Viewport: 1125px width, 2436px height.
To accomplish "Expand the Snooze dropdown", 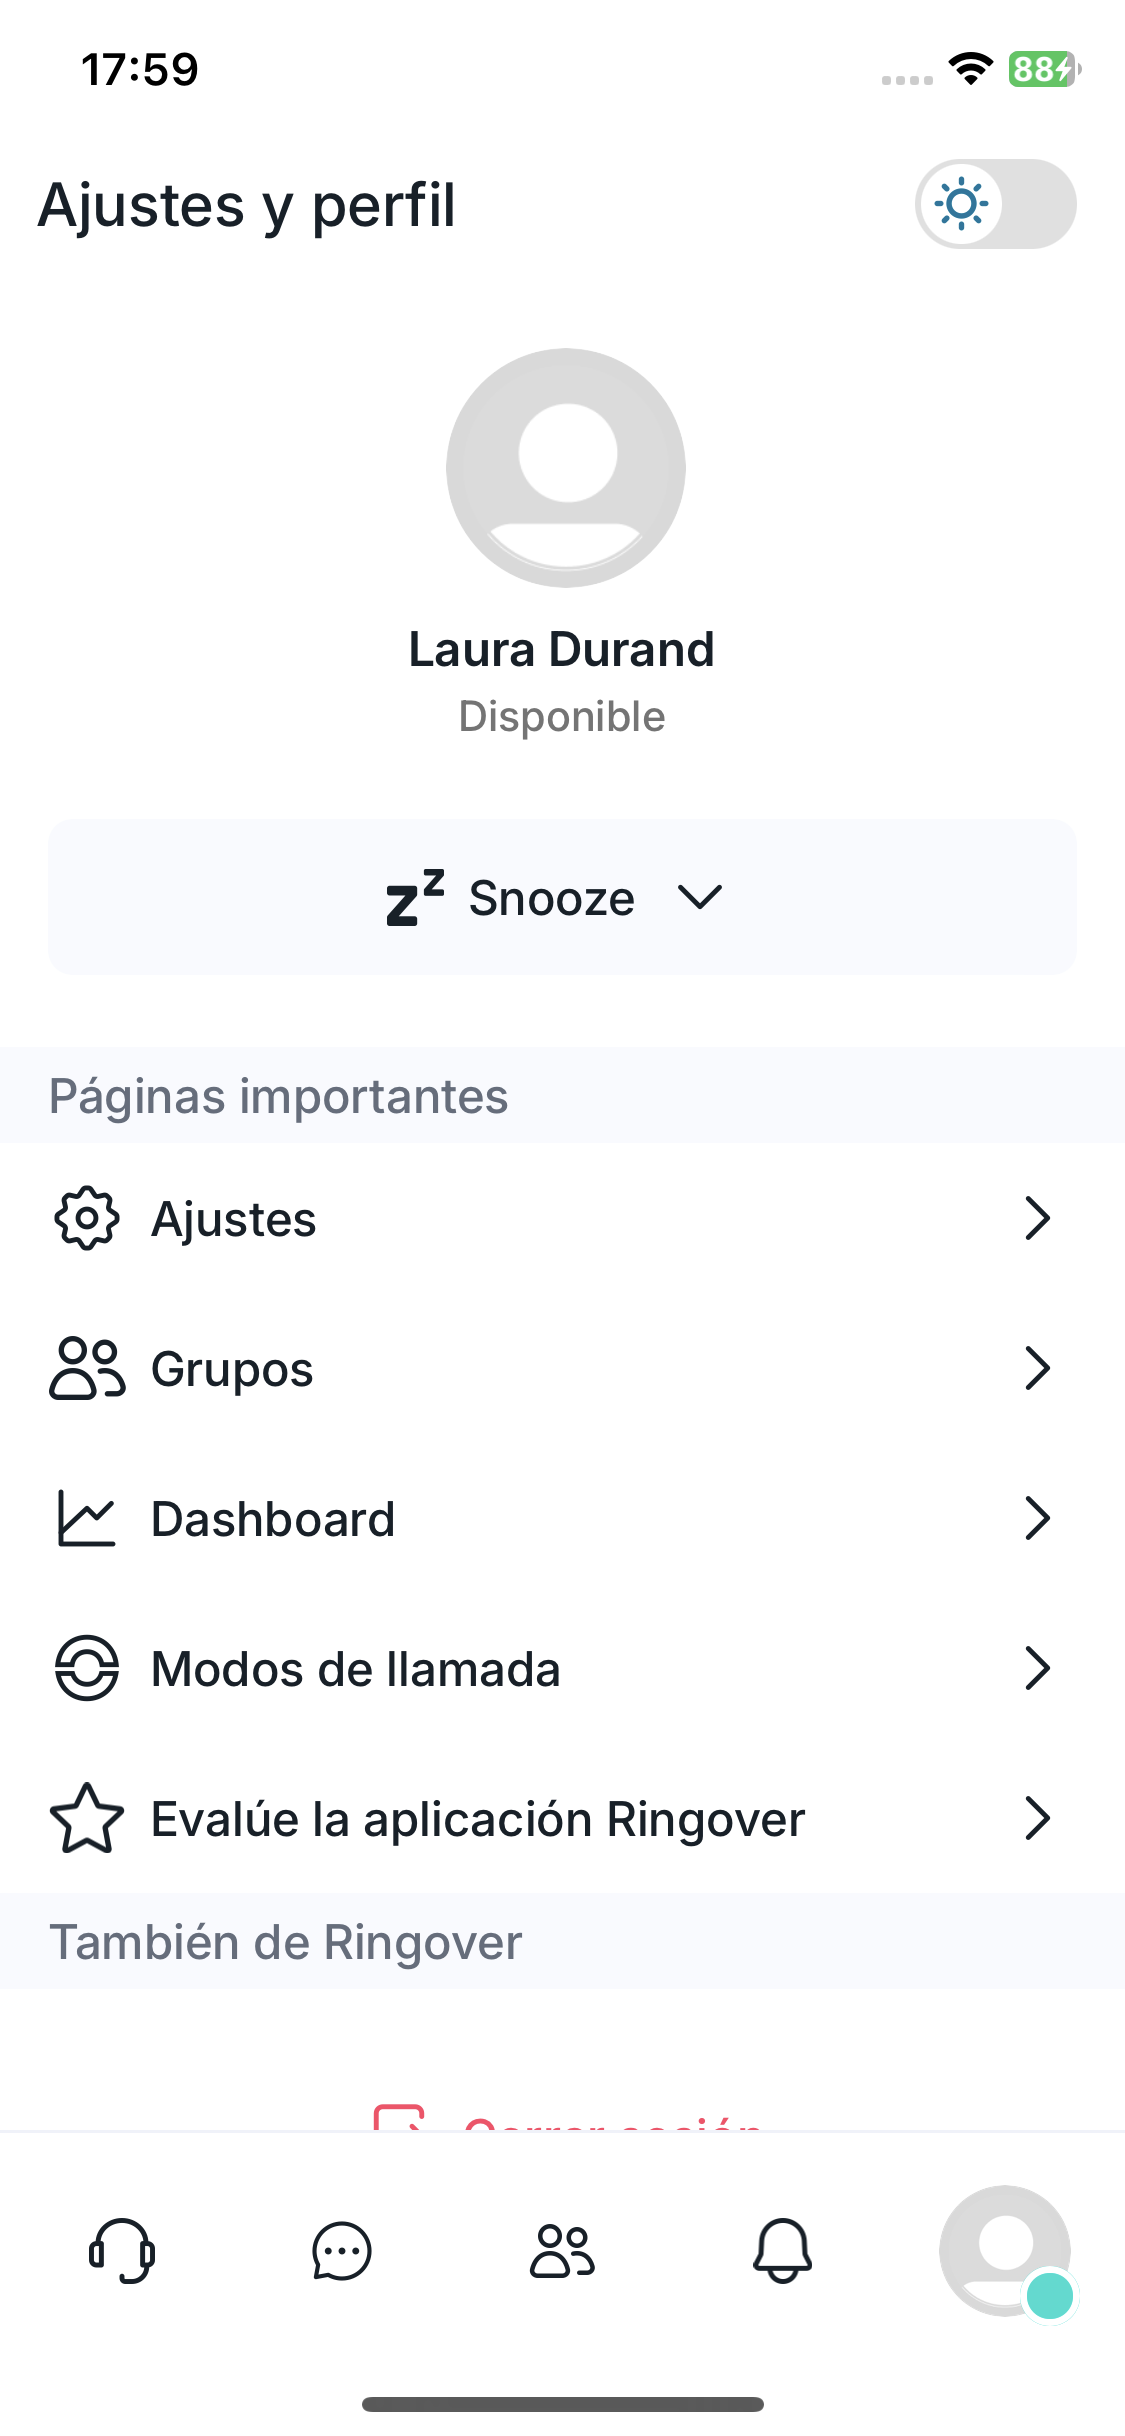I will point(562,897).
